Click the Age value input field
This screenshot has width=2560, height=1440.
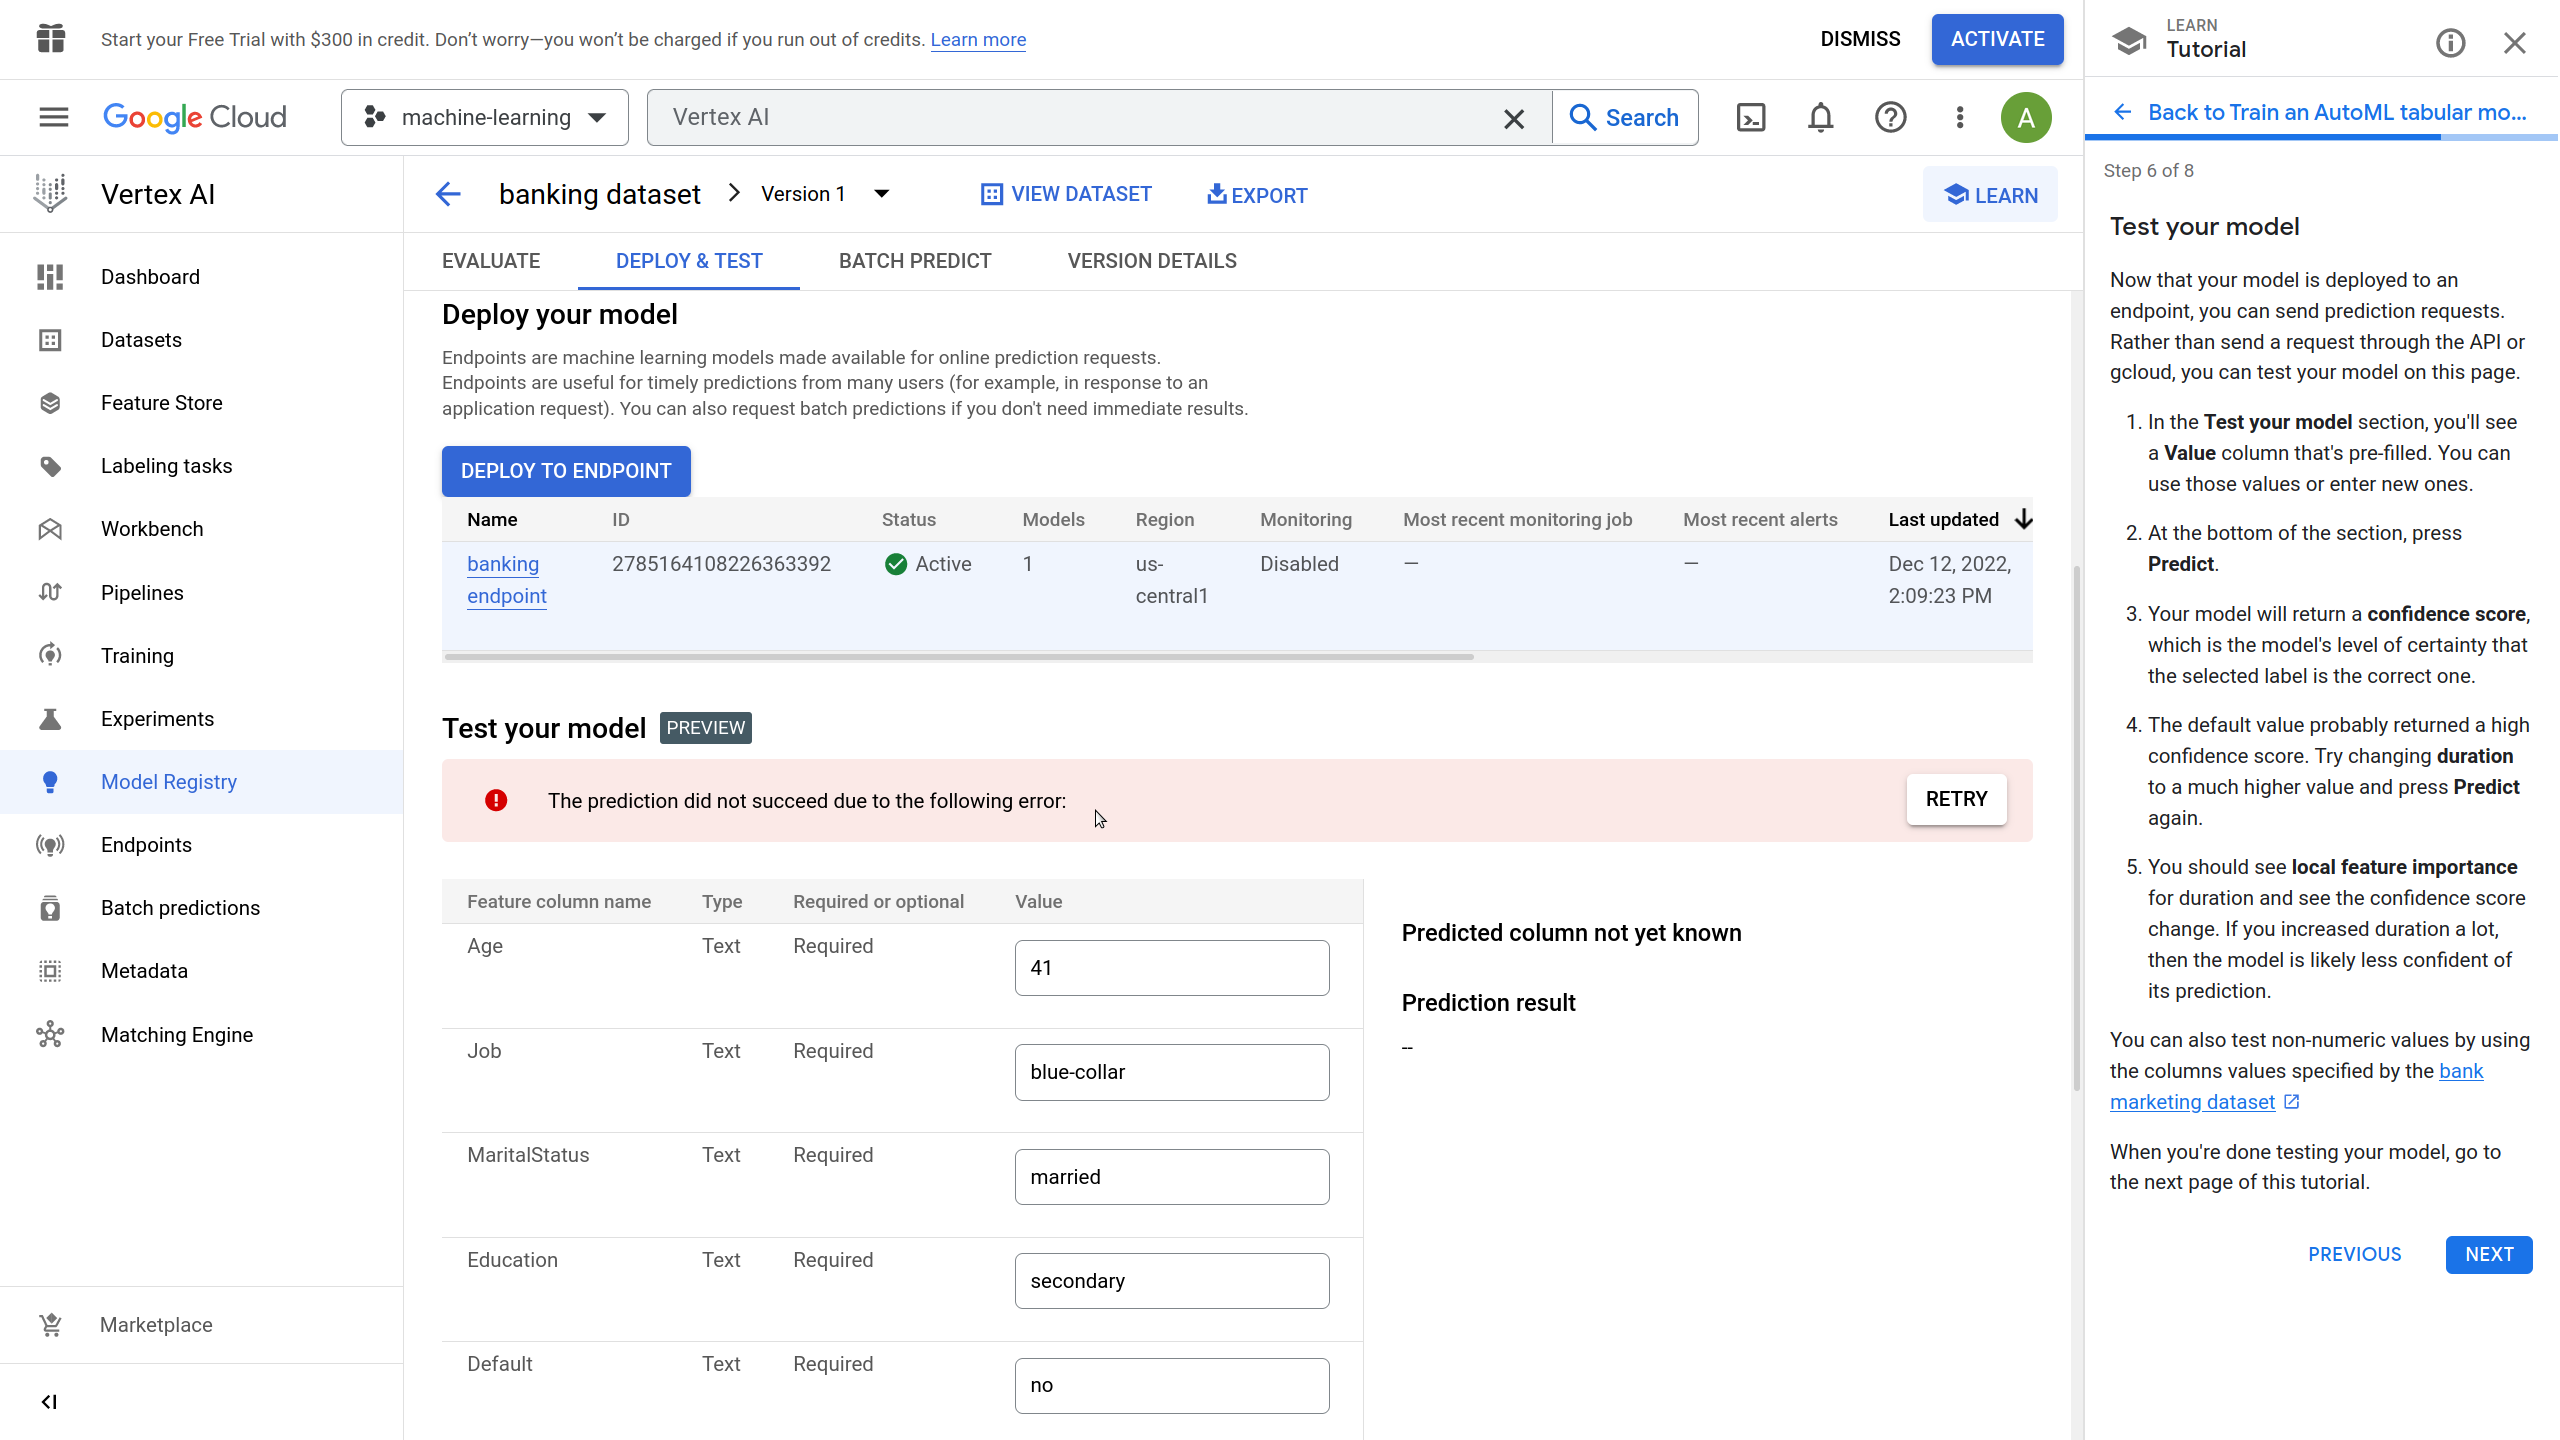coord(1171,967)
